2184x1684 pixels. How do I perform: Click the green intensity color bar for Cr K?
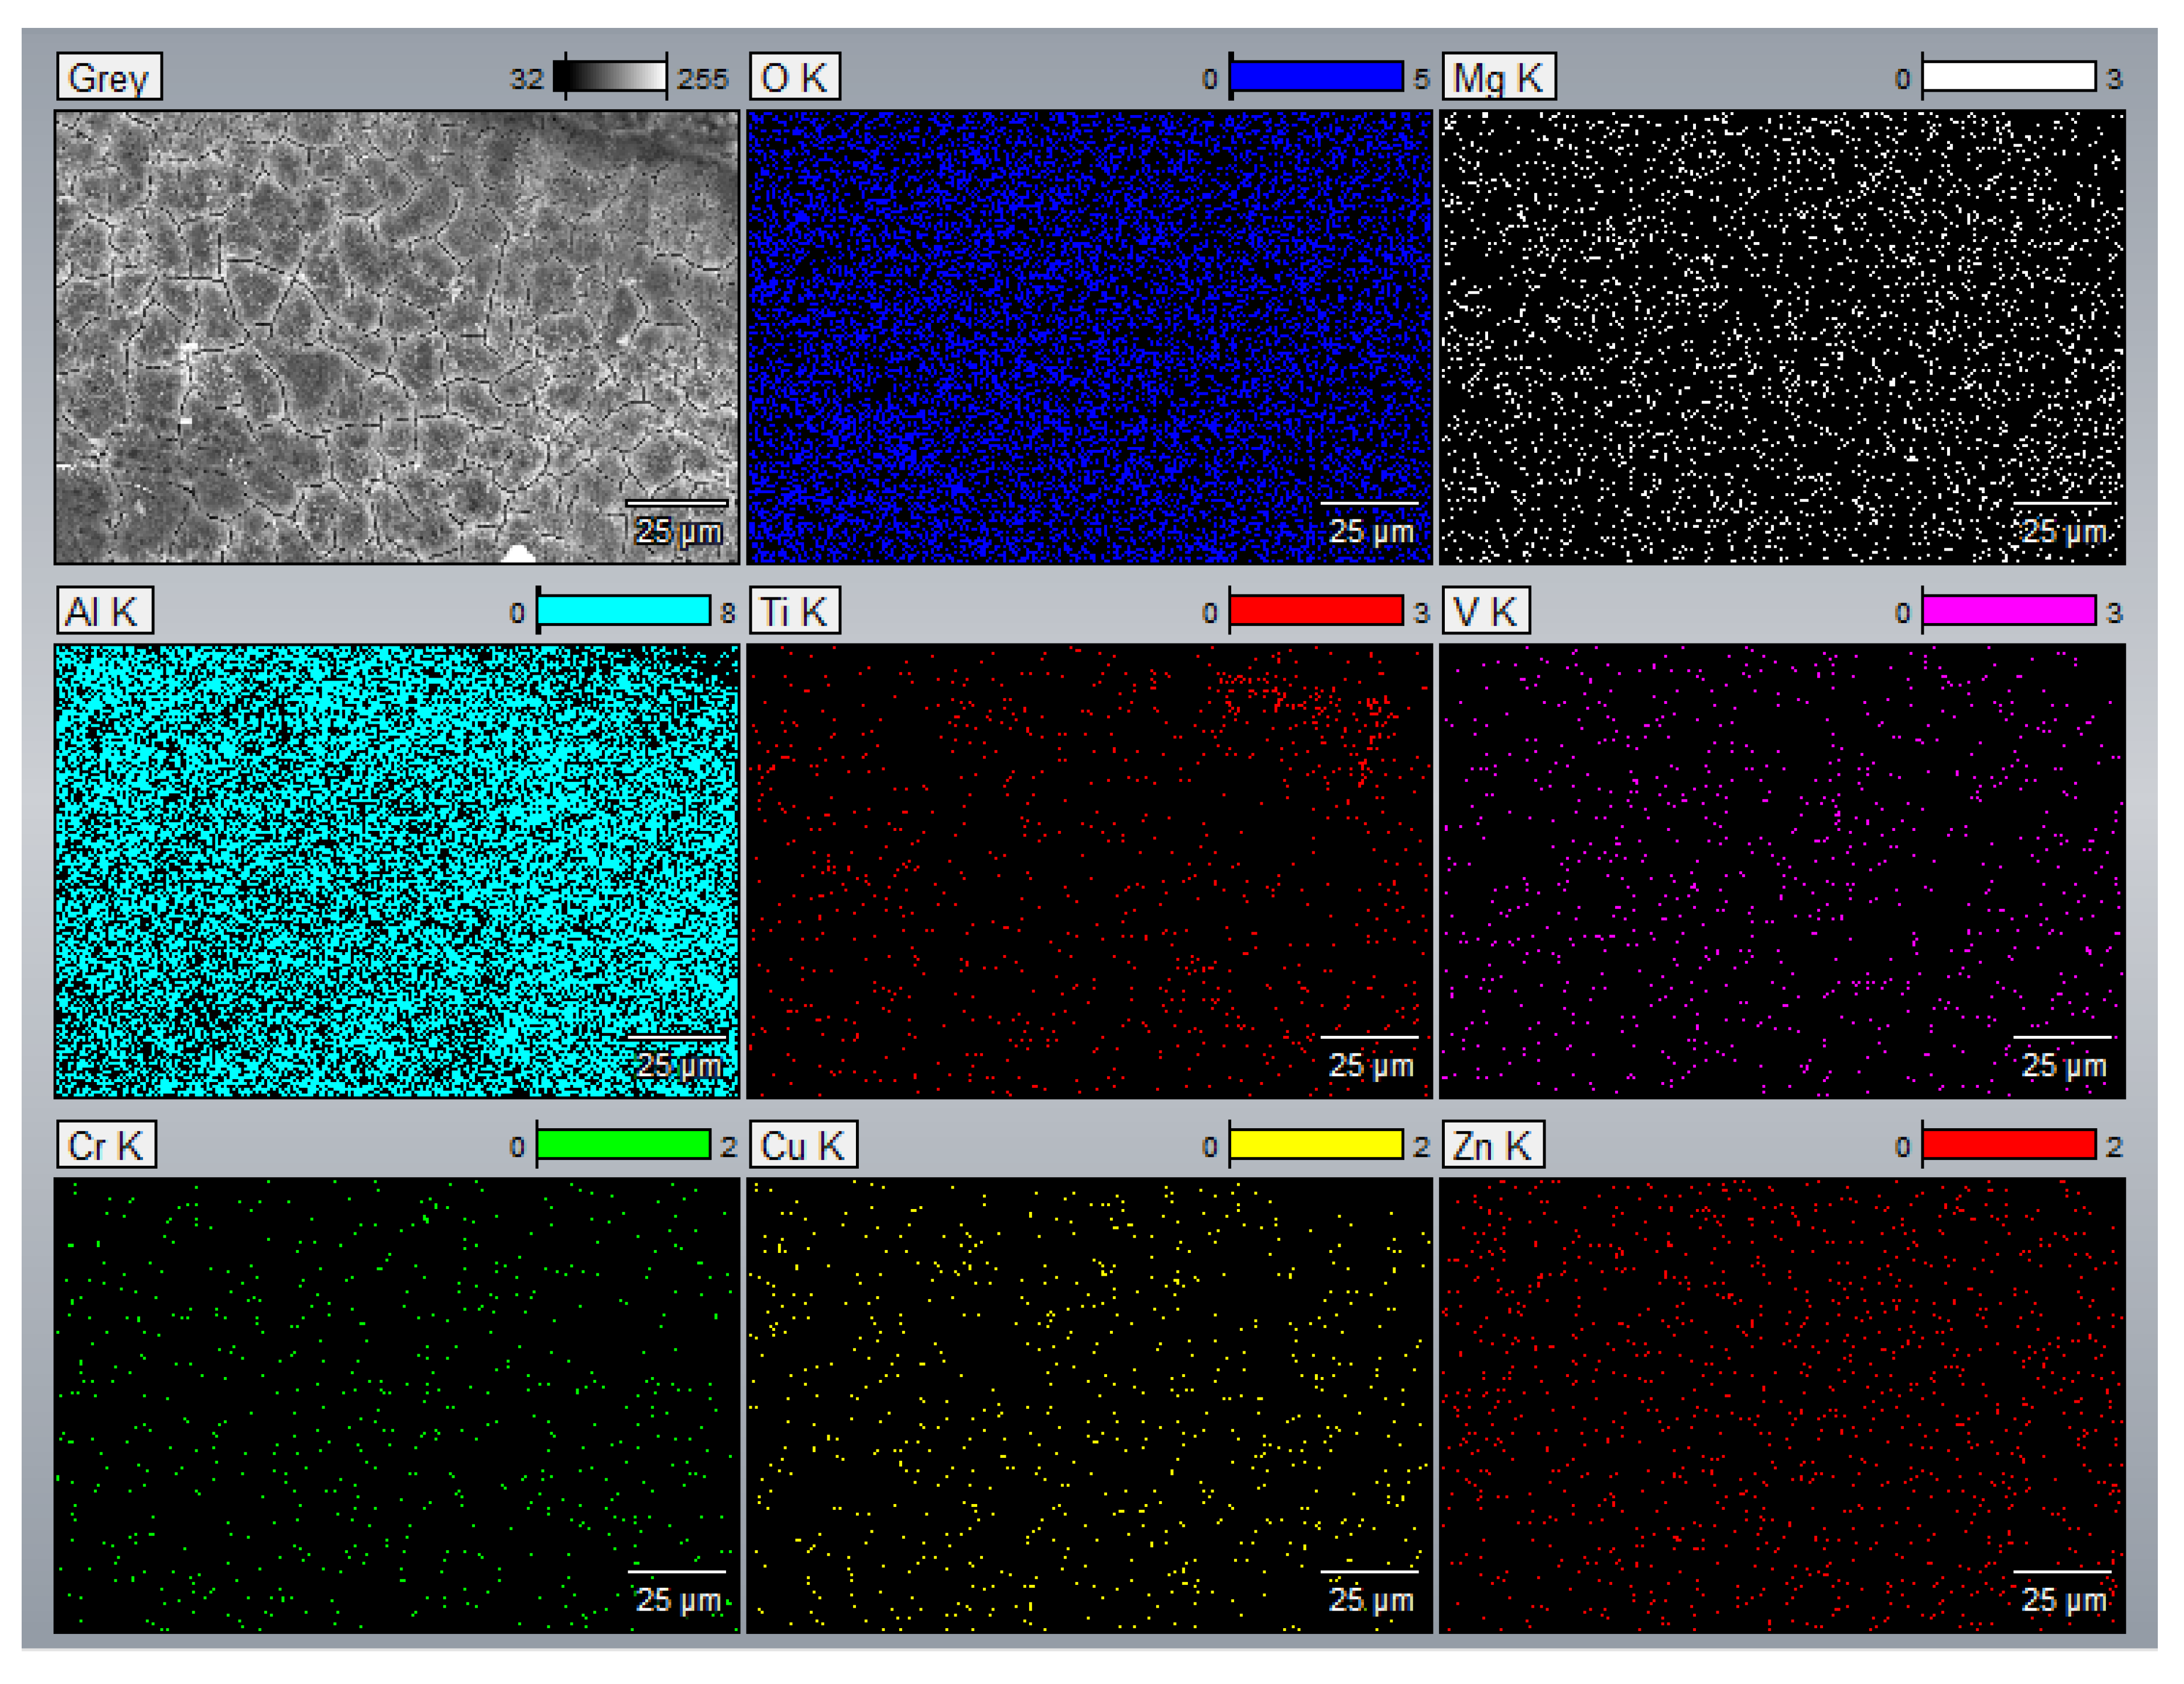pos(625,1144)
